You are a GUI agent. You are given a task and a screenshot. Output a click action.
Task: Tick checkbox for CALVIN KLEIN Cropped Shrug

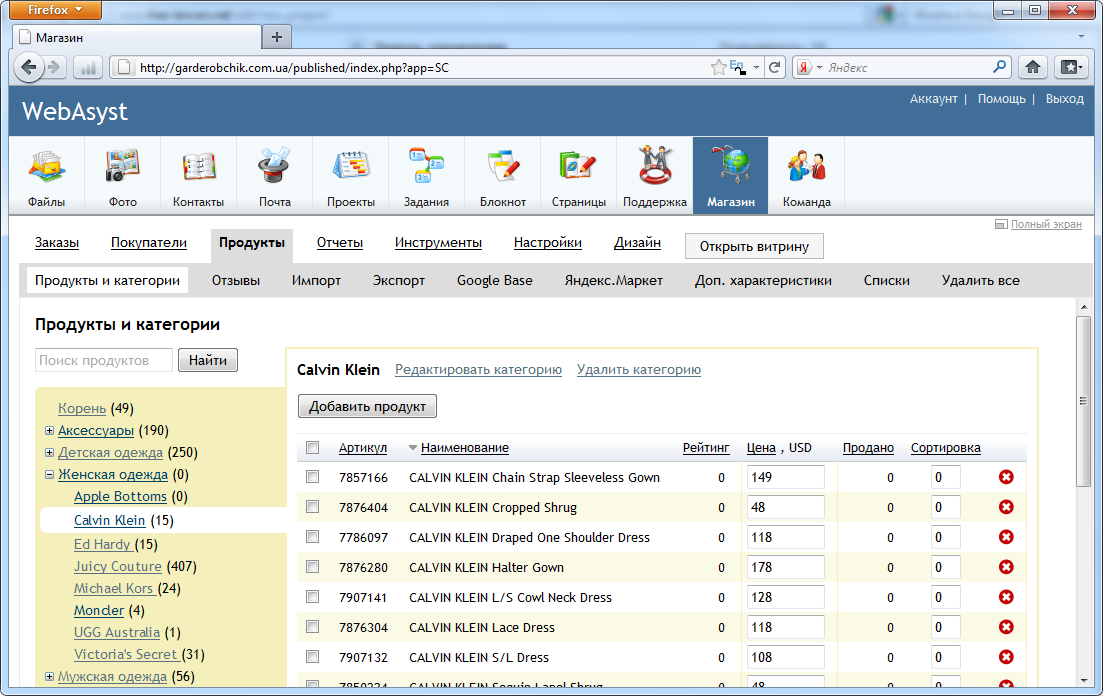click(x=313, y=507)
